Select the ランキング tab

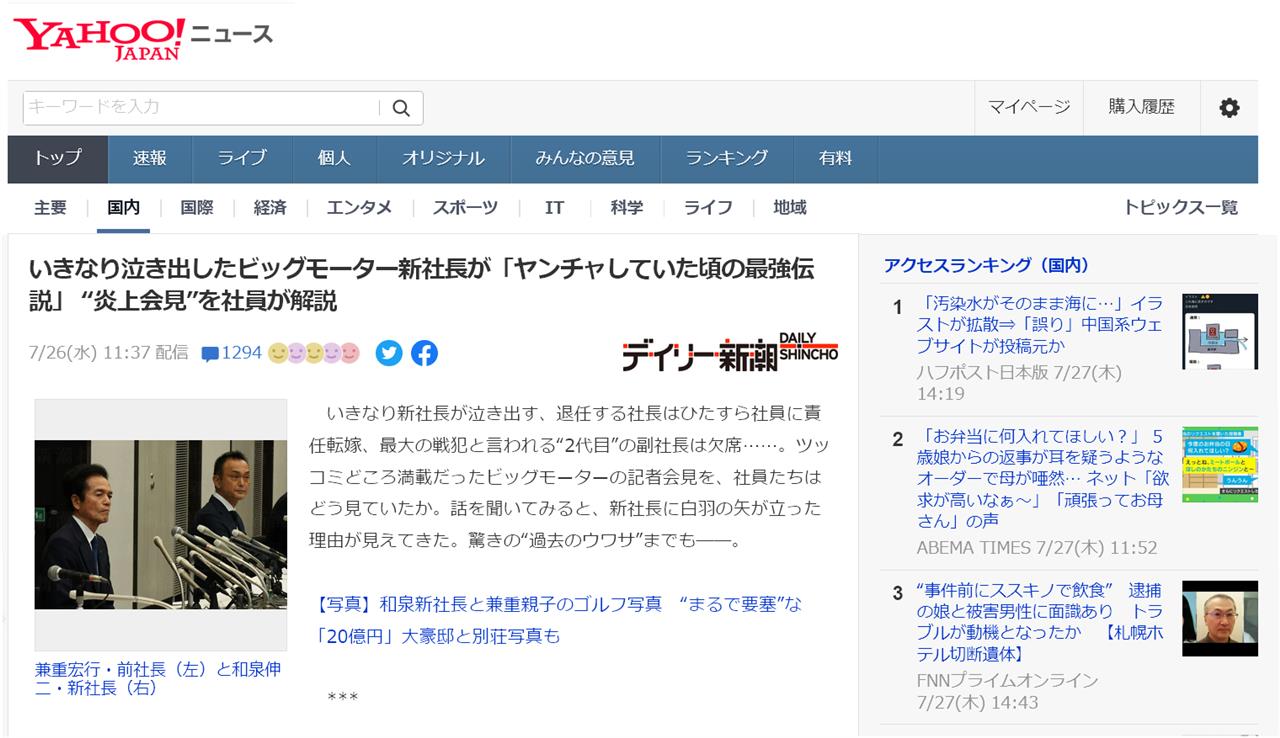(727, 159)
